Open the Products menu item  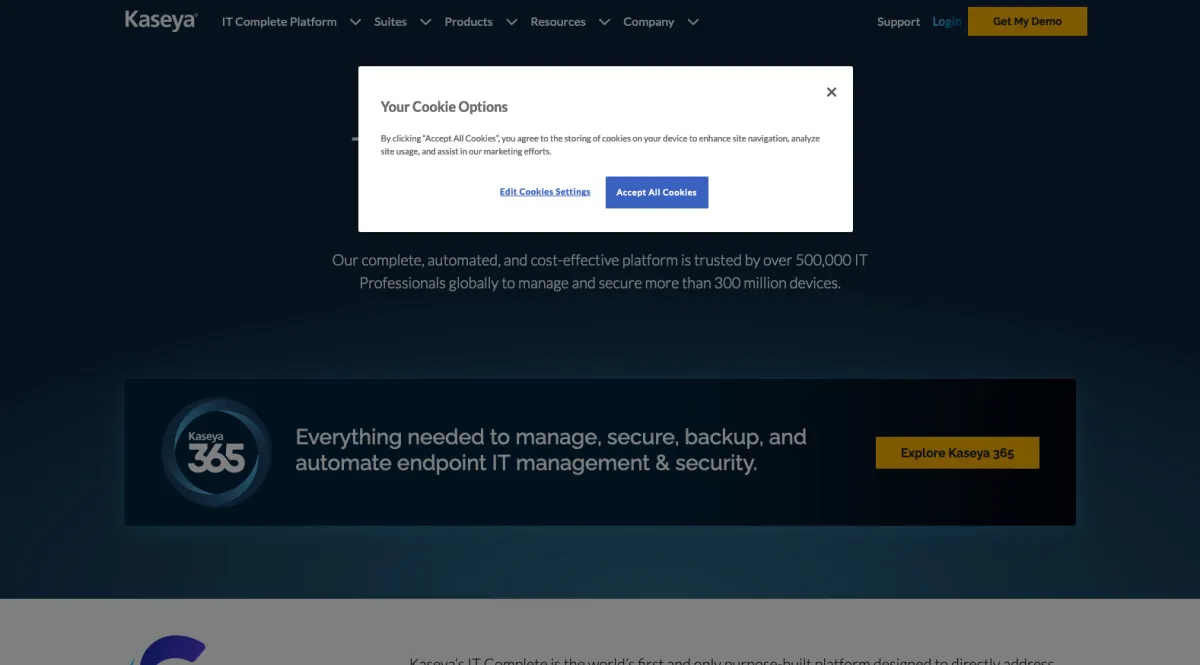pyautogui.click(x=469, y=22)
